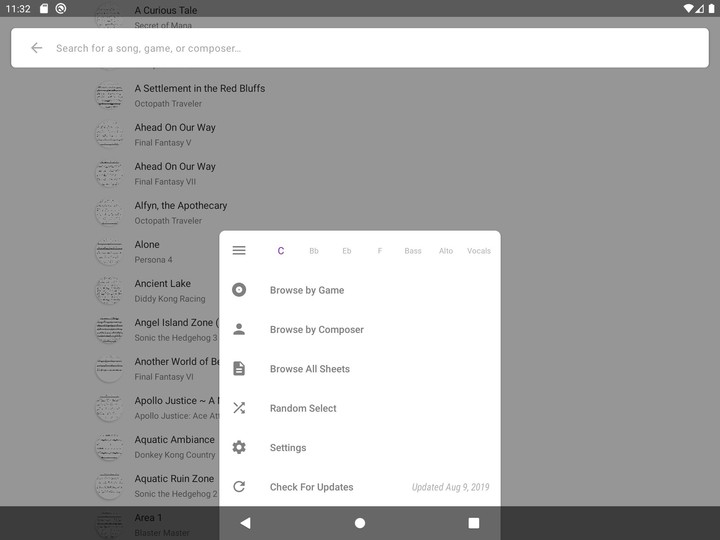Open A Settlement in the Red Bluffs thumbnail
The image size is (720, 540).
click(x=109, y=96)
